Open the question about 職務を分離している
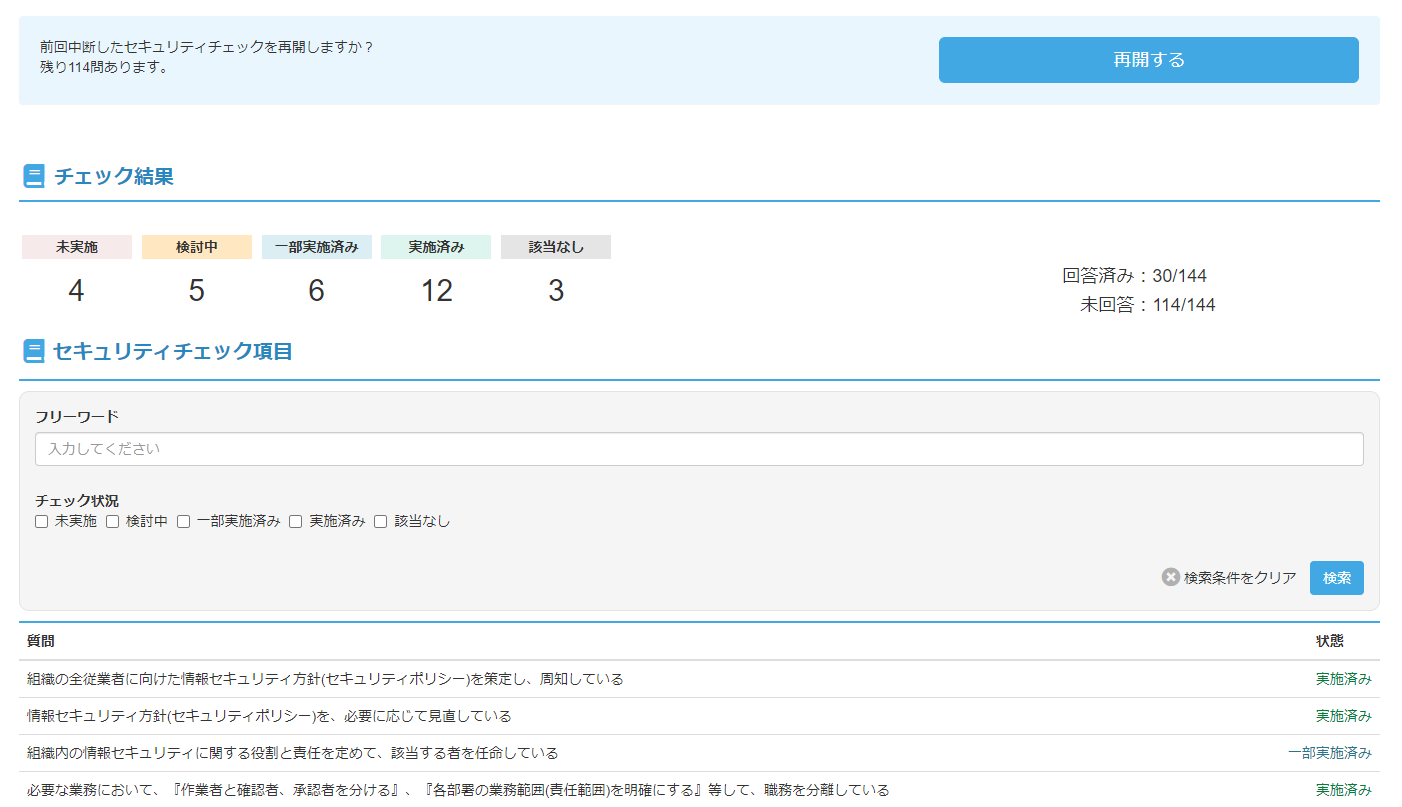The height and width of the screenshot is (807, 1402). pyautogui.click(x=458, y=790)
